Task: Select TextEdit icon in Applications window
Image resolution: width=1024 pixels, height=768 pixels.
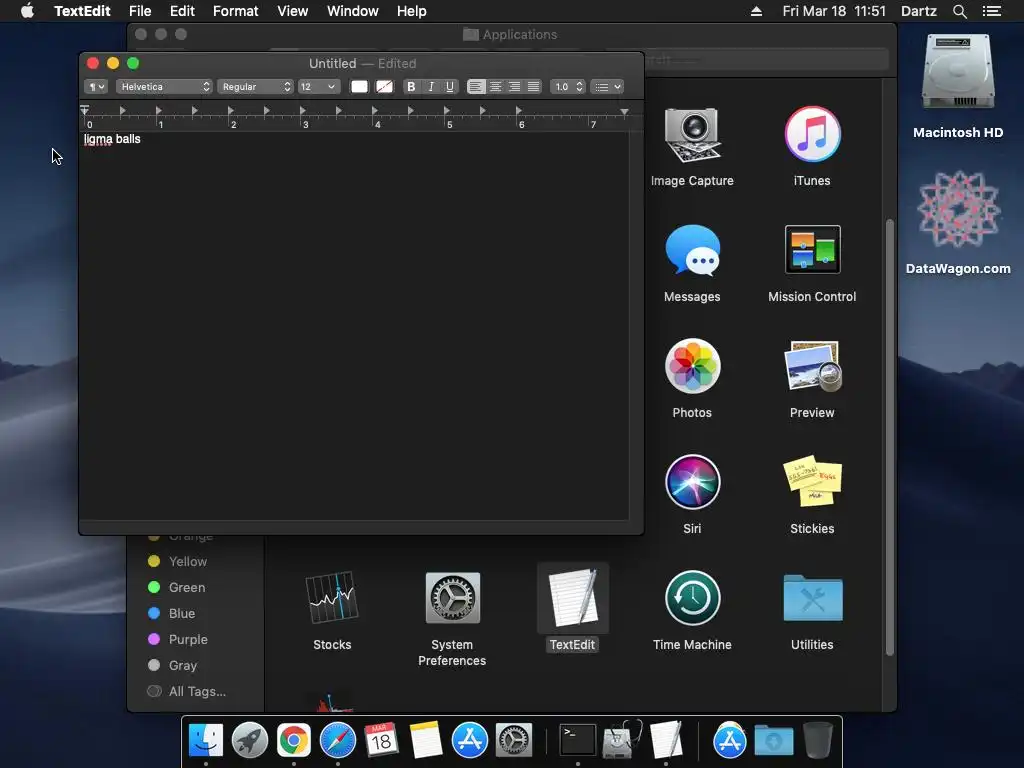Action: 573,609
